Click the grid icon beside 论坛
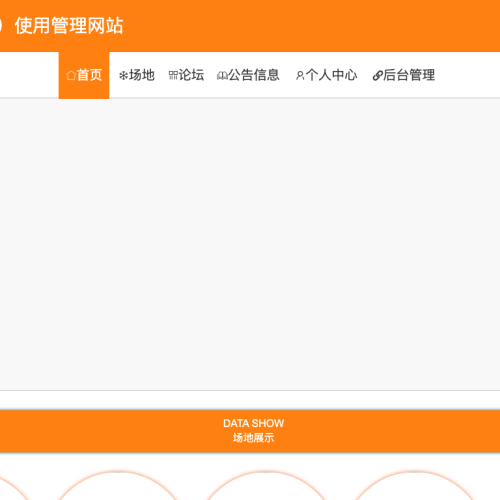 (x=173, y=76)
